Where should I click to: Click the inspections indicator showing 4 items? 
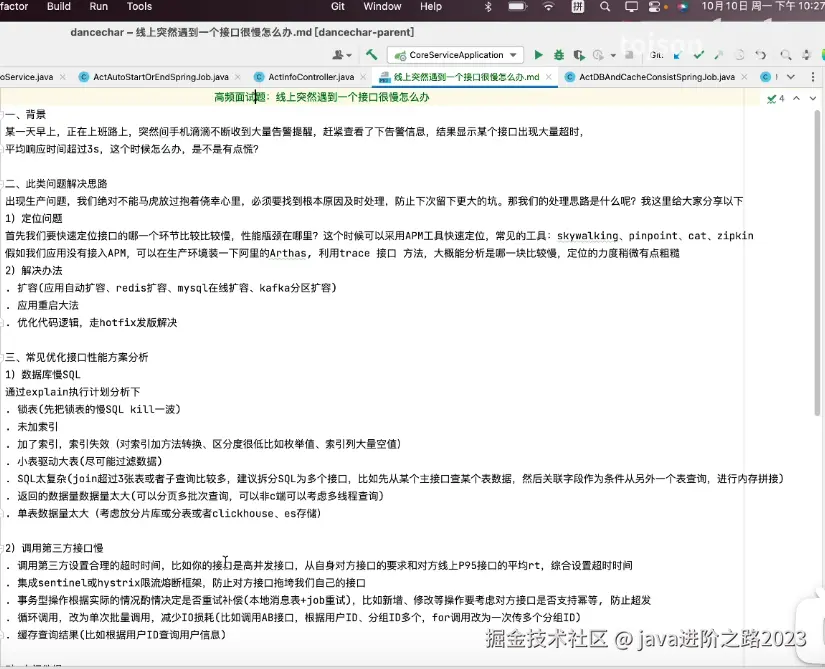point(775,99)
